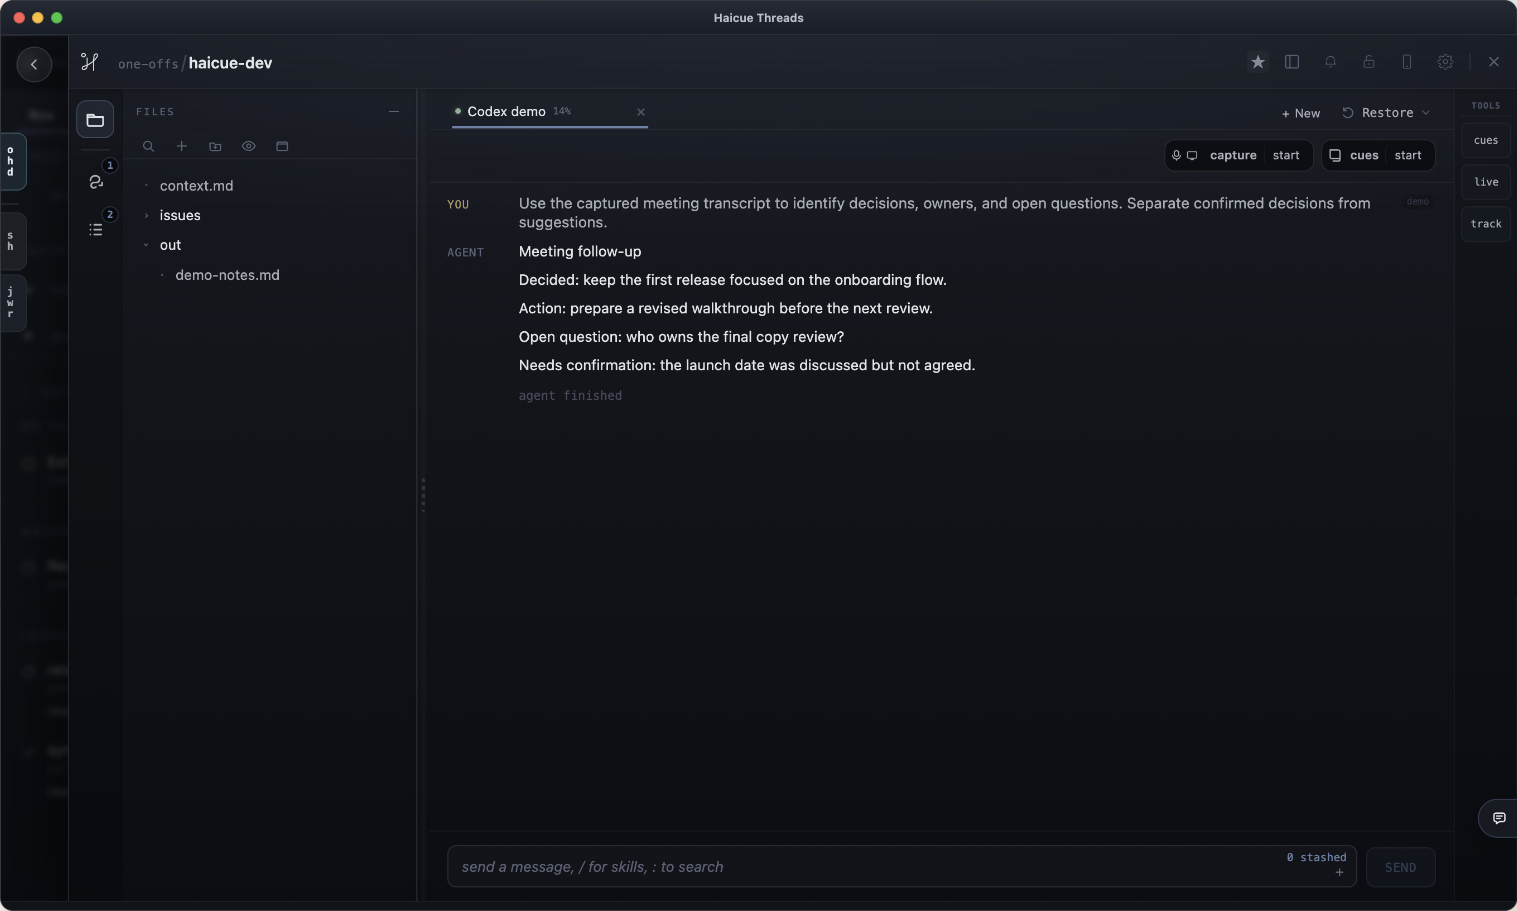Favorite this thread with the star
The height and width of the screenshot is (911, 1517).
click(x=1258, y=62)
